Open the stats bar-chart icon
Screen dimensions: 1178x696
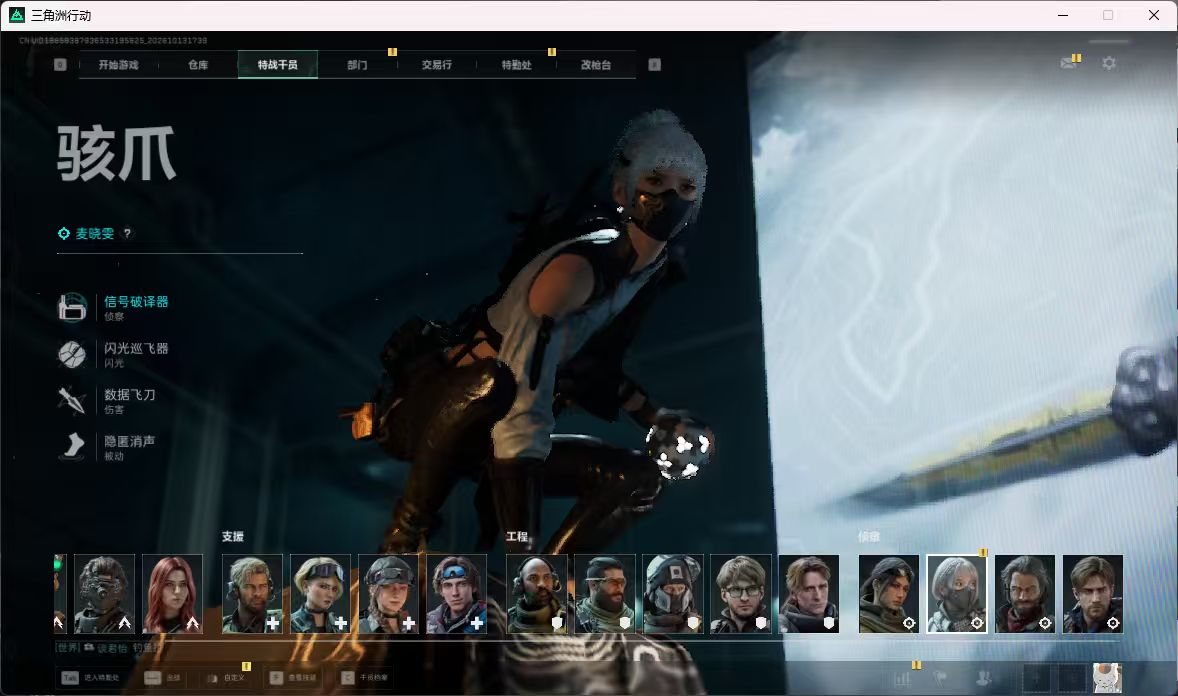coord(902,678)
